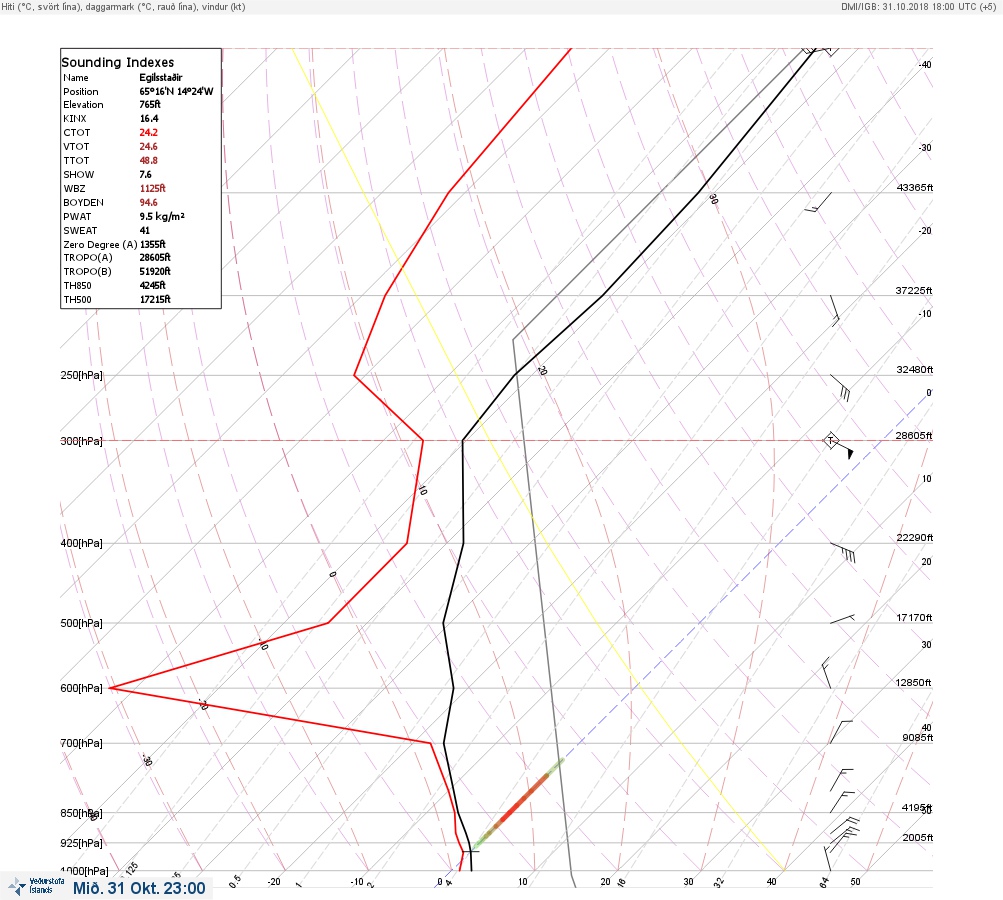The image size is (1003, 900).
Task: Click the TTOT value 48.8
Action: point(148,161)
